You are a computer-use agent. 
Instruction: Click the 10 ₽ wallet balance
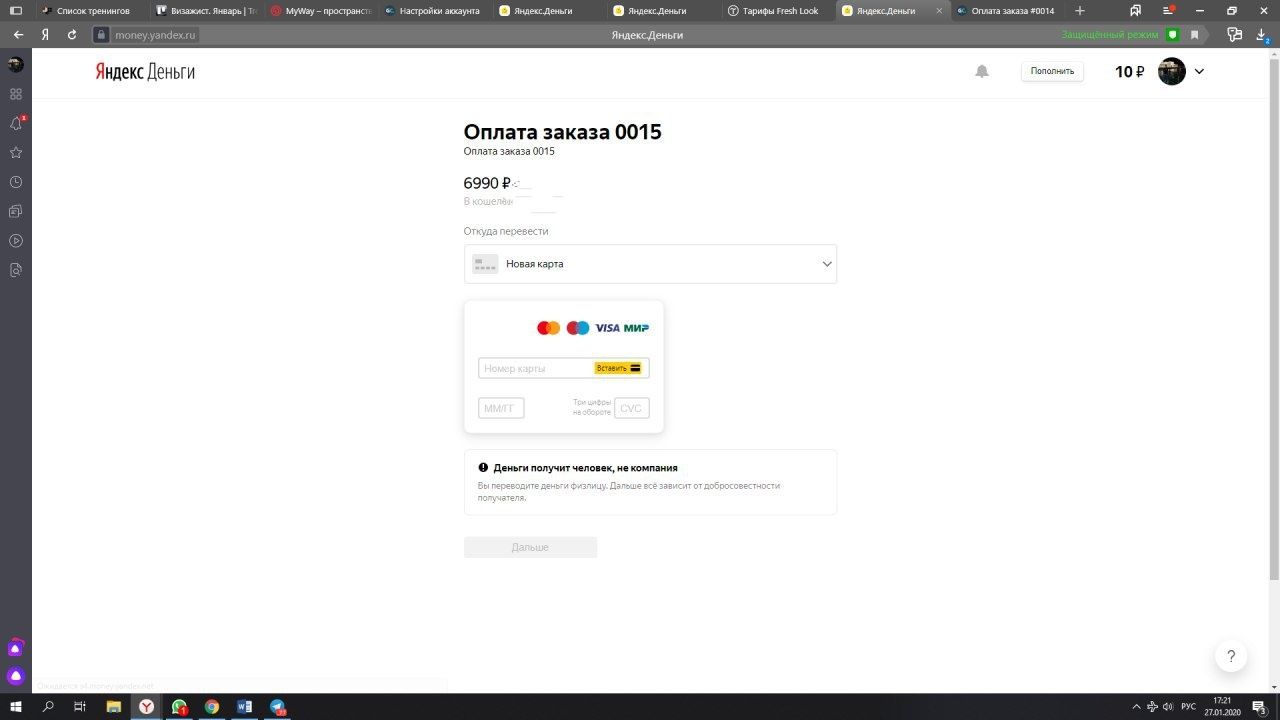pos(1129,72)
